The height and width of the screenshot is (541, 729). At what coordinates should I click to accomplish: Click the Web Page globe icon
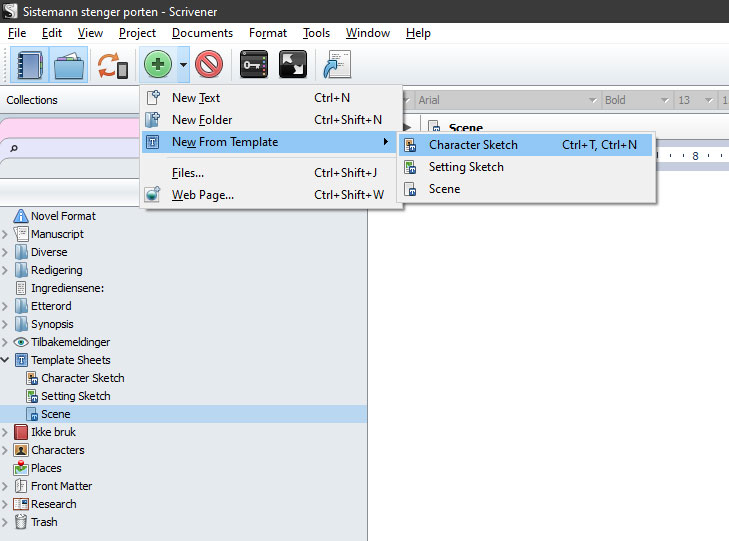(x=152, y=194)
